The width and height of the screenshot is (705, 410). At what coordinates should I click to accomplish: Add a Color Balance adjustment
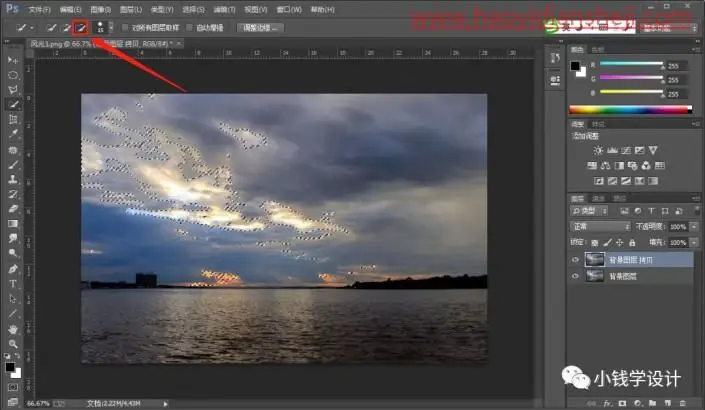pos(606,165)
